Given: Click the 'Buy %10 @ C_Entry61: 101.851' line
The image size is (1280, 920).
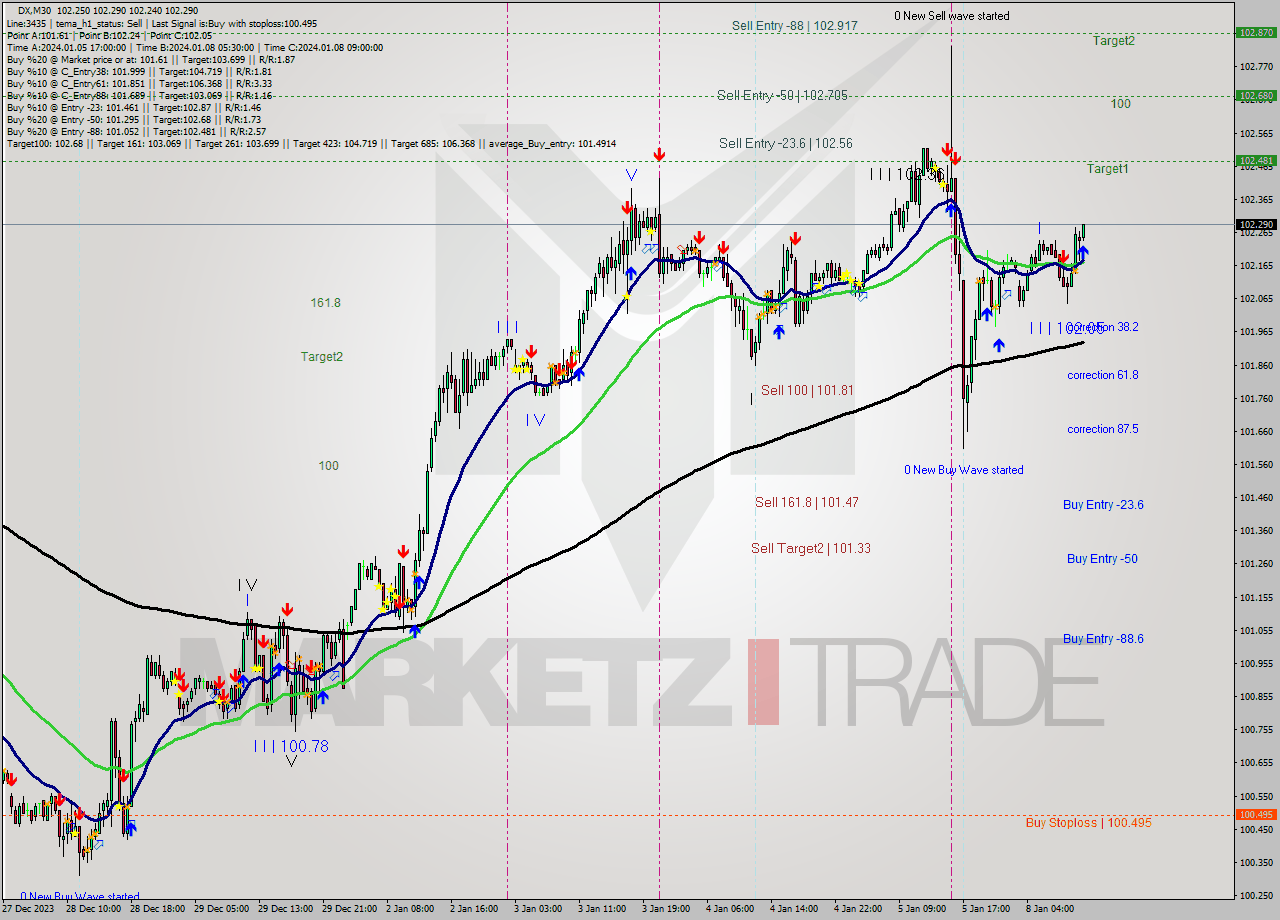Looking at the screenshot, I should 139,83.
